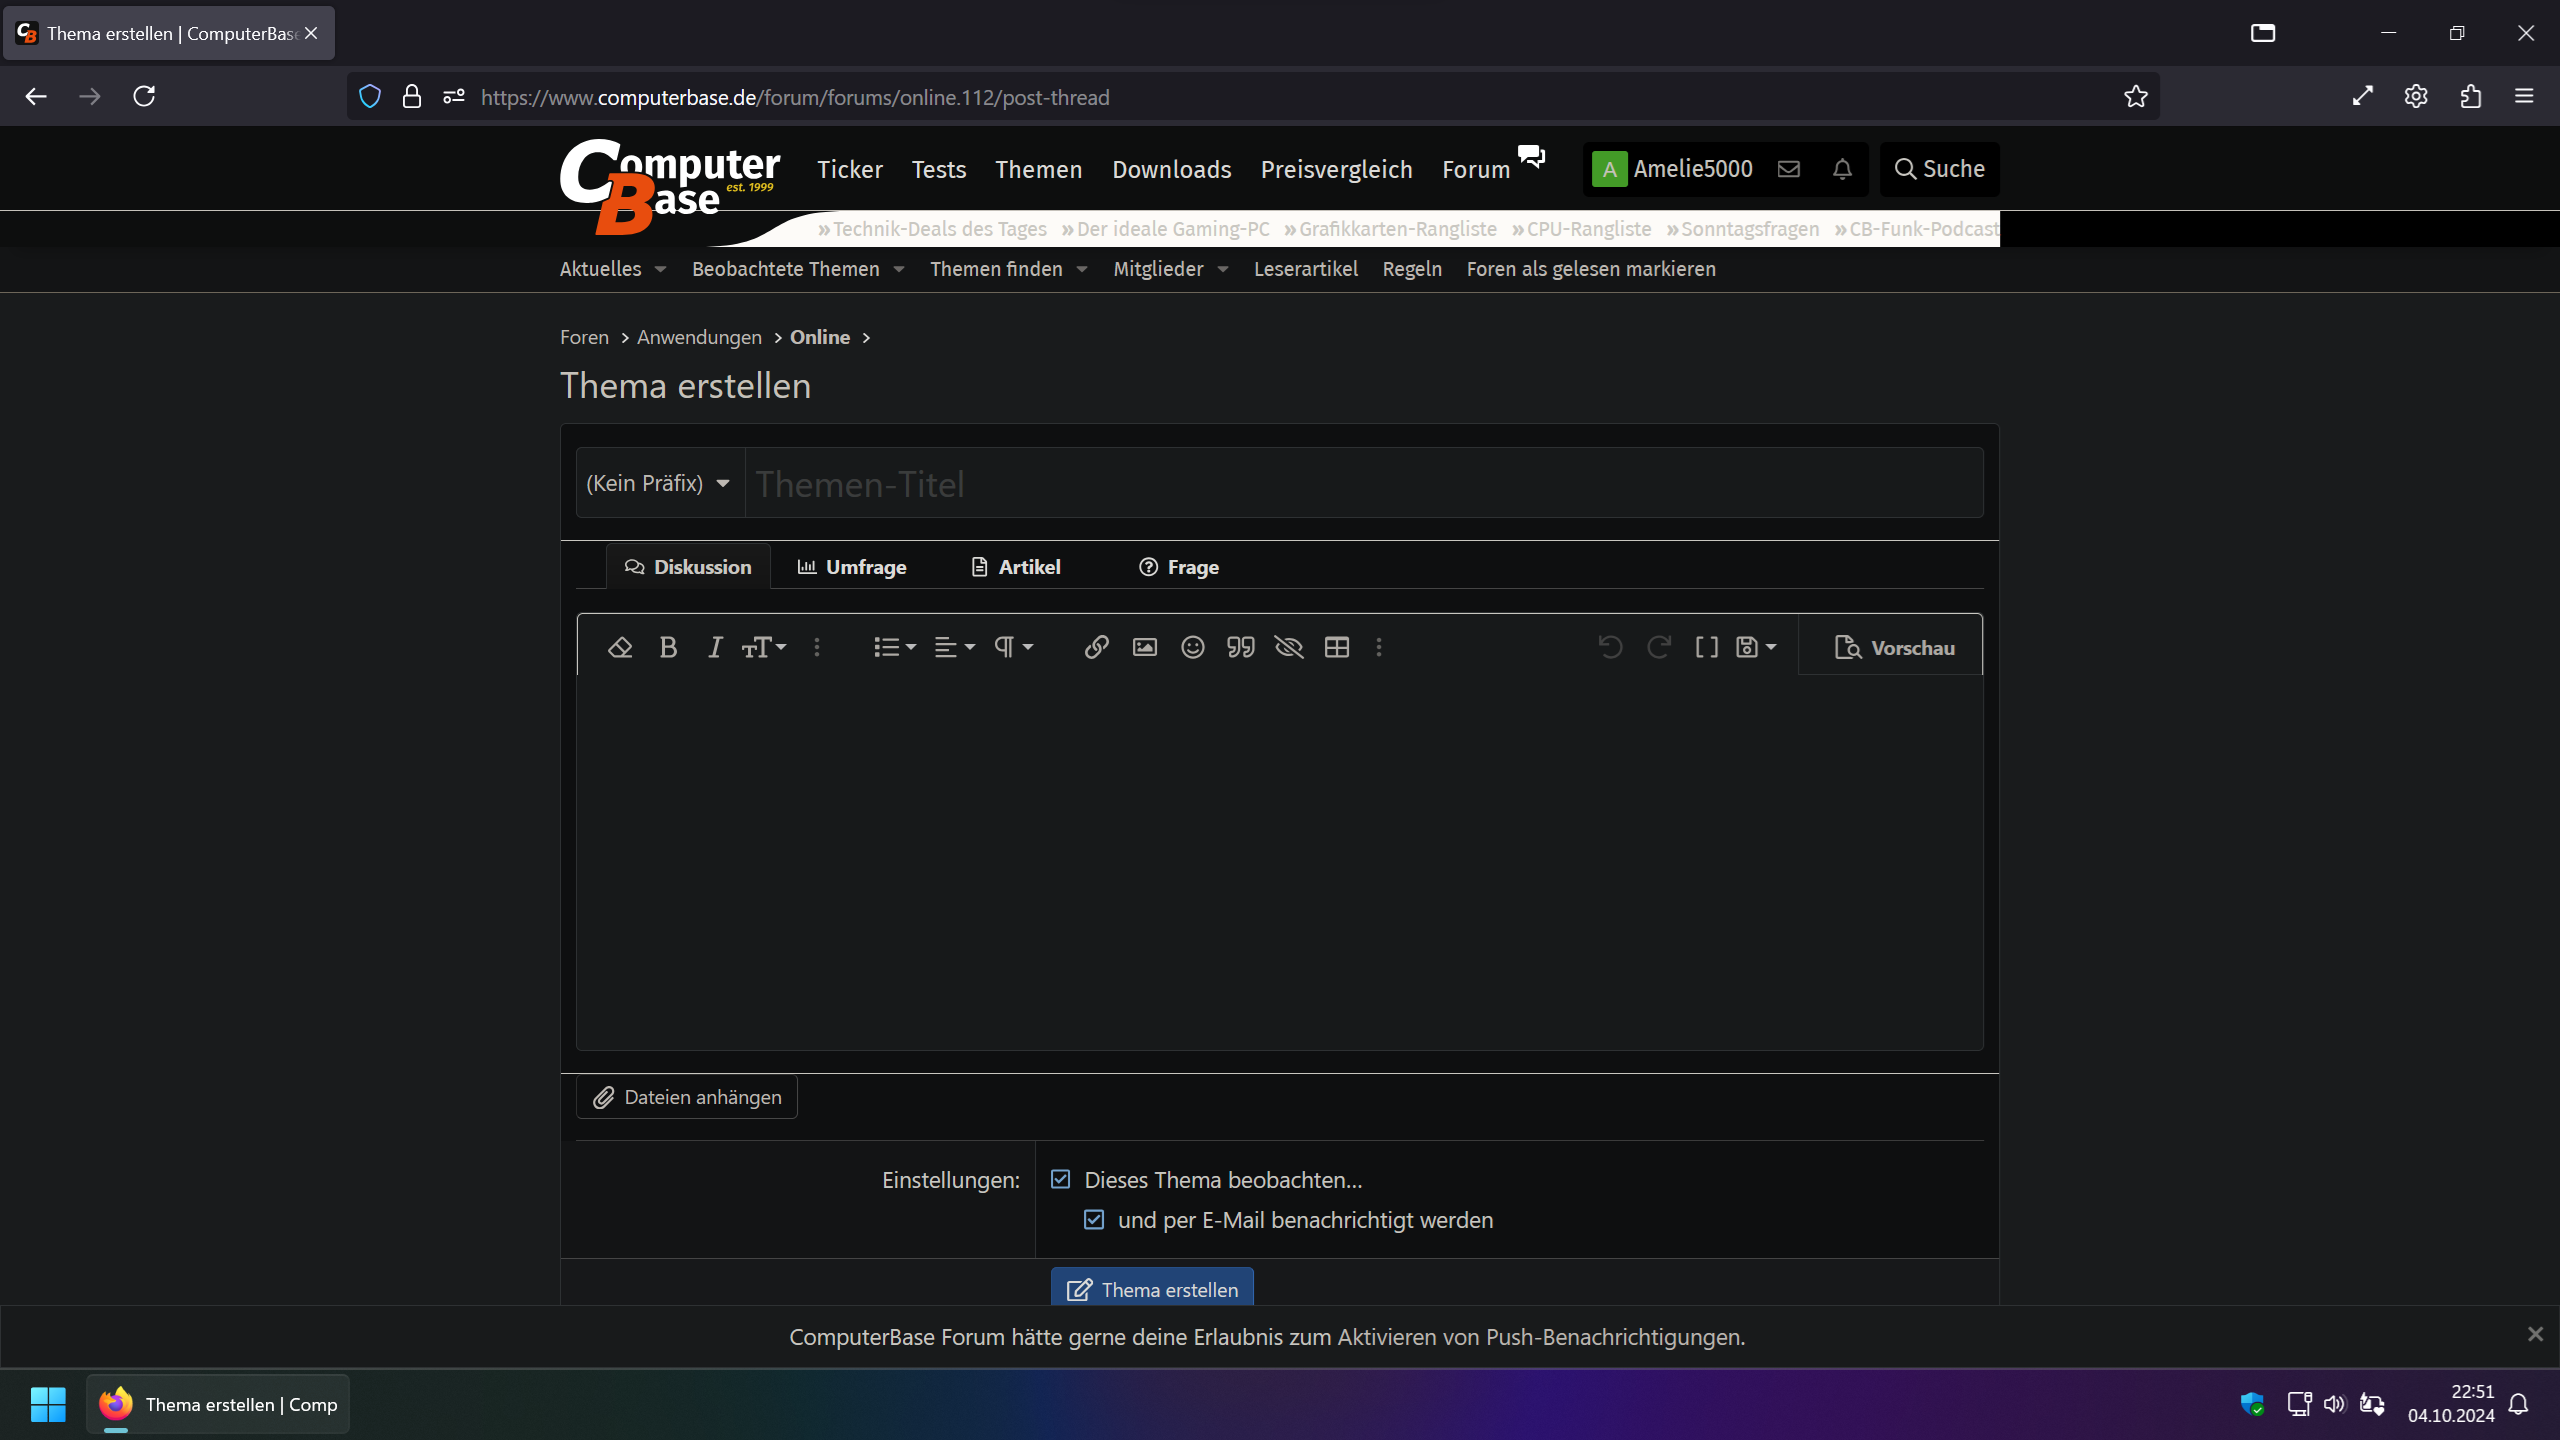Insert a link with chain icon

click(x=1096, y=648)
